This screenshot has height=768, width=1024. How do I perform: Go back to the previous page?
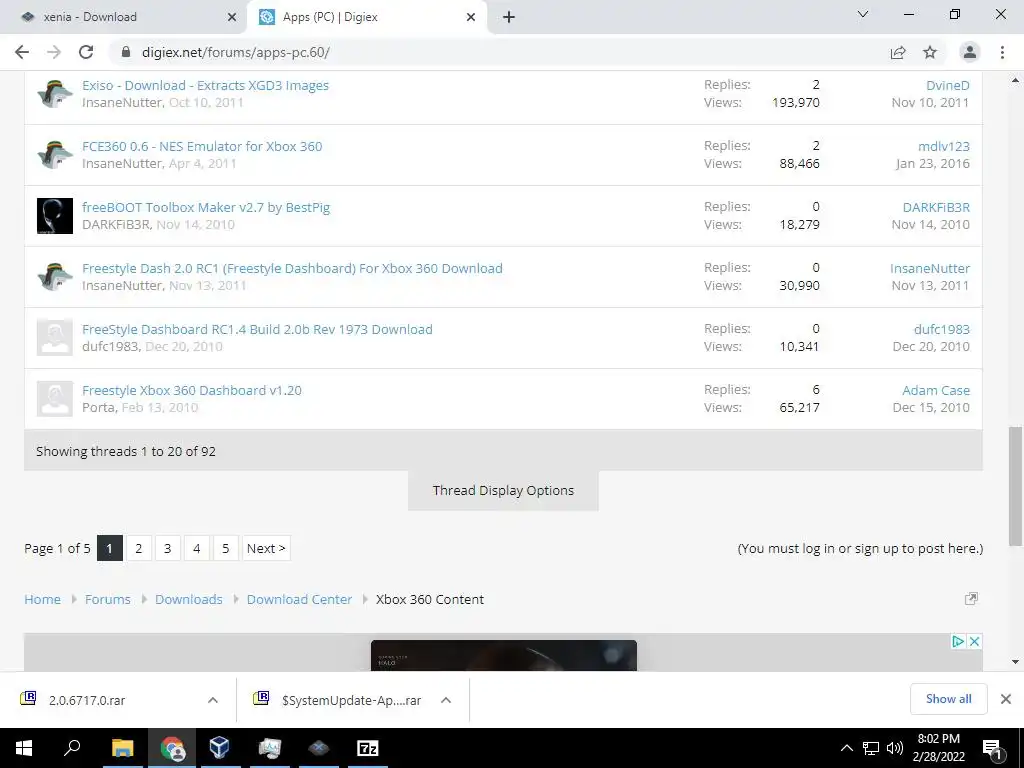coord(22,52)
